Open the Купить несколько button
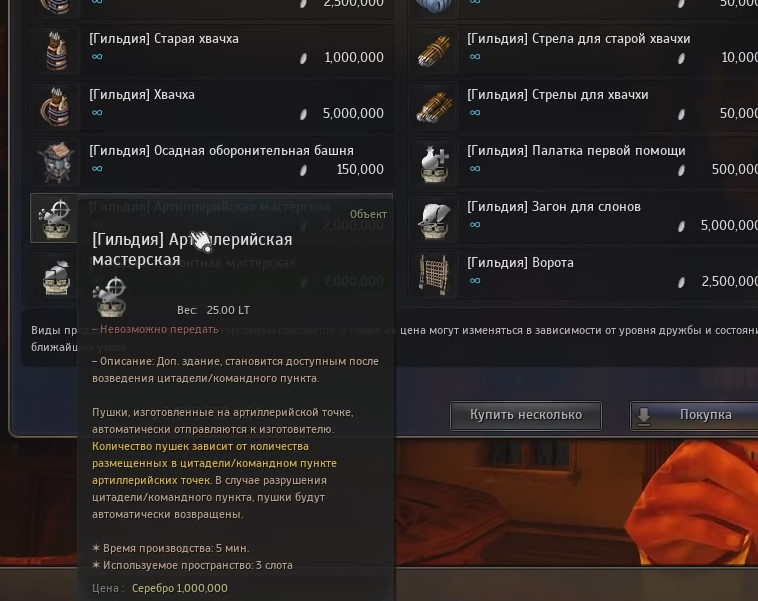 526,415
